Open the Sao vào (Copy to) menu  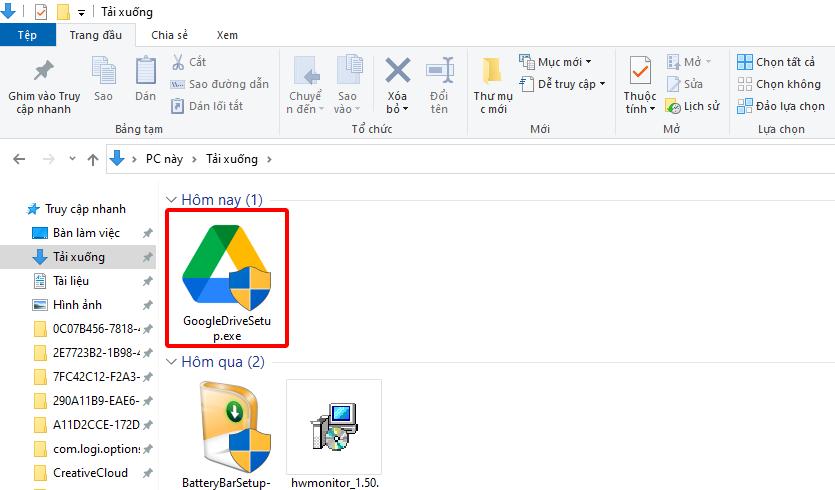click(x=347, y=85)
